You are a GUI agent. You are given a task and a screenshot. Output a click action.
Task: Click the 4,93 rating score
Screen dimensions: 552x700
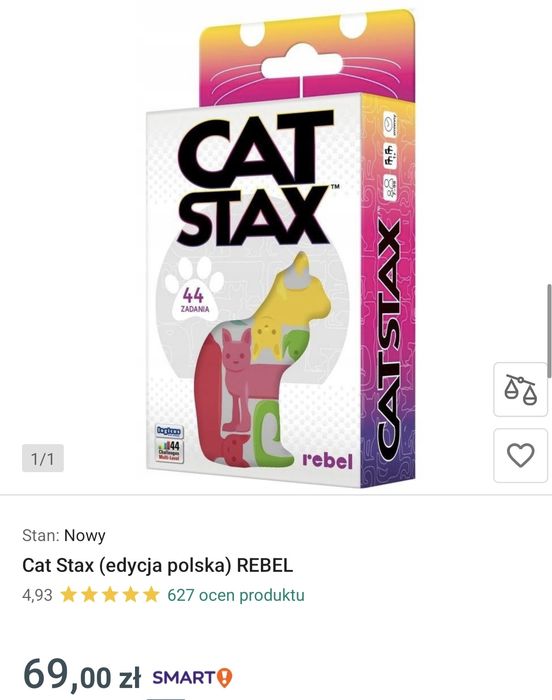coord(37,595)
